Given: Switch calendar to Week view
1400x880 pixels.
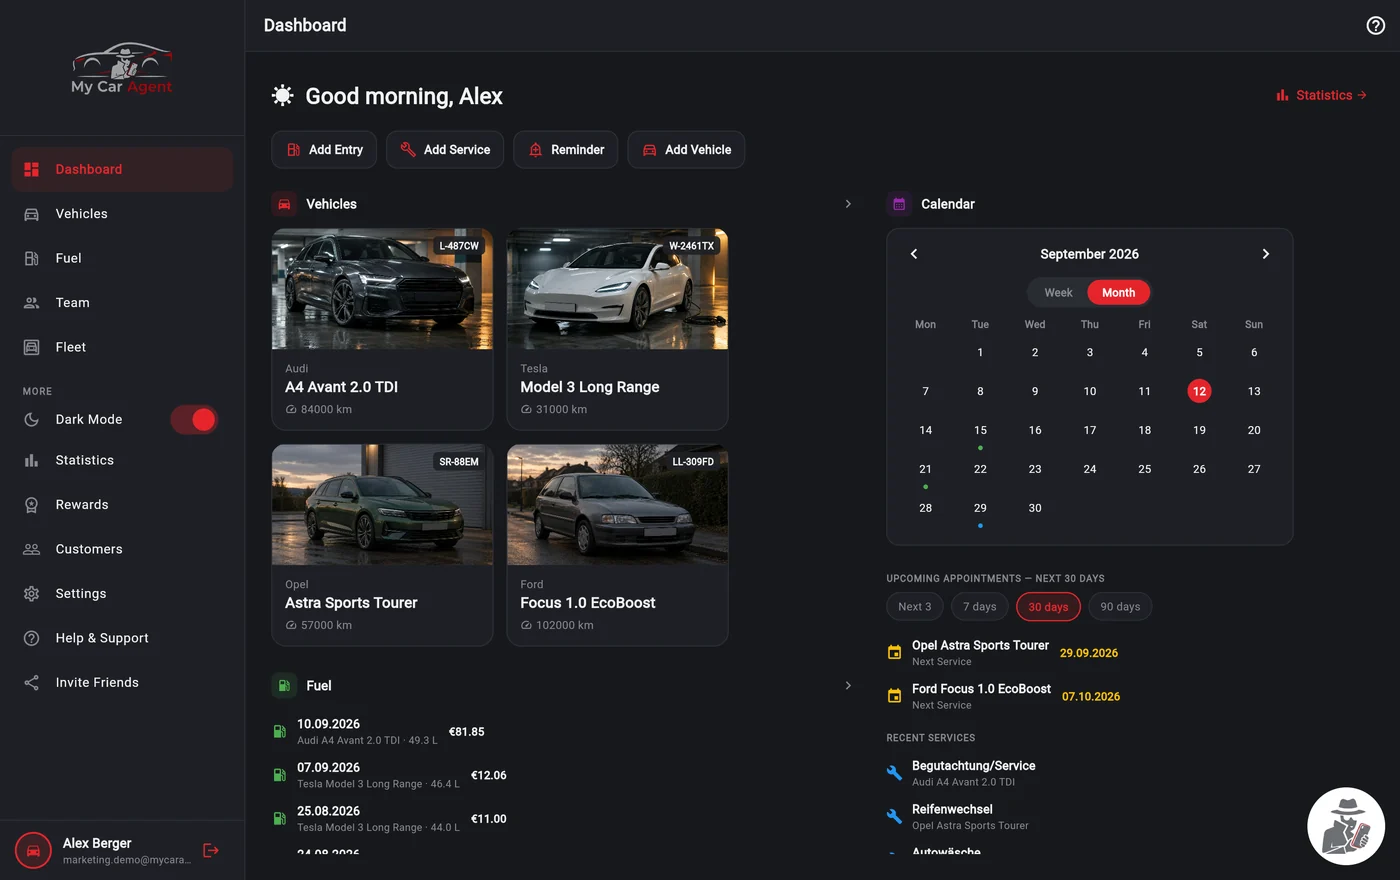Looking at the screenshot, I should [1058, 293].
